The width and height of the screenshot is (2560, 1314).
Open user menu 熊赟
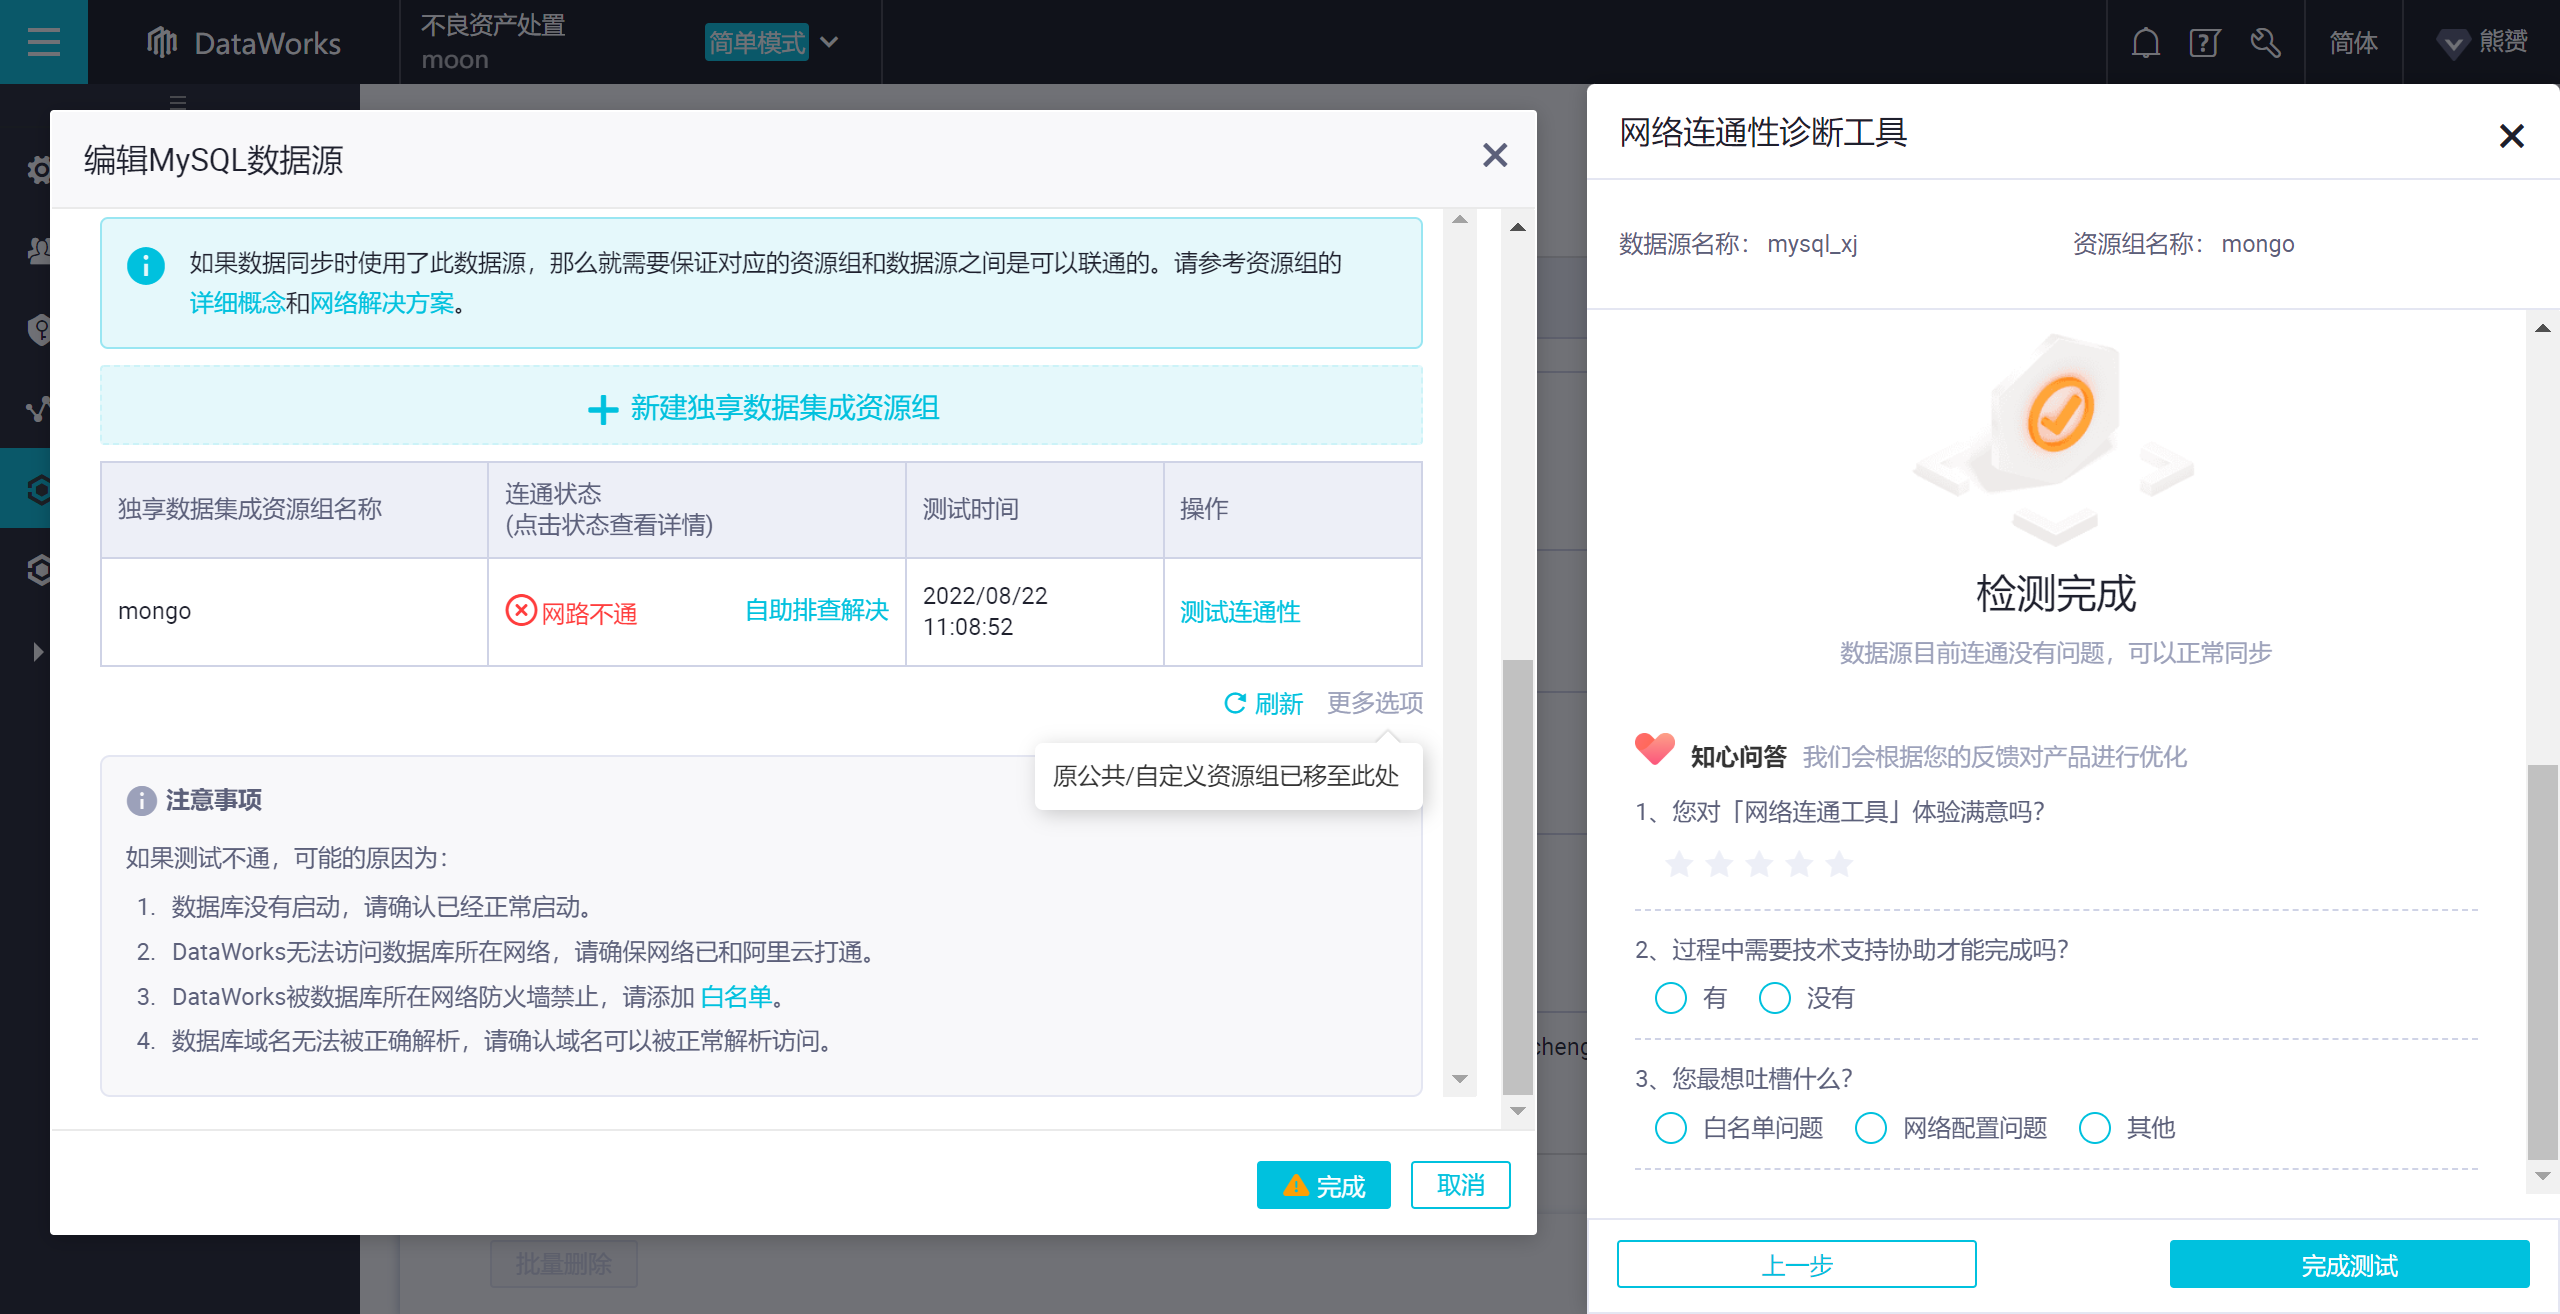[x=2482, y=43]
